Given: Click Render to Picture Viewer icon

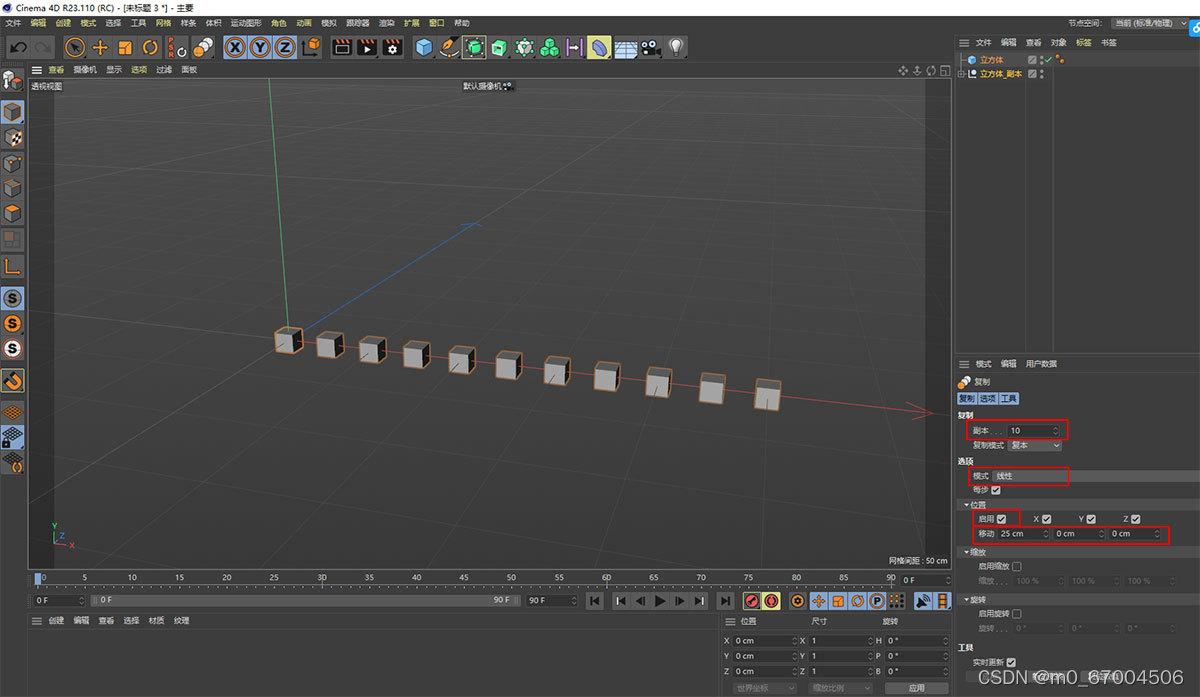Looking at the screenshot, I should (x=367, y=47).
